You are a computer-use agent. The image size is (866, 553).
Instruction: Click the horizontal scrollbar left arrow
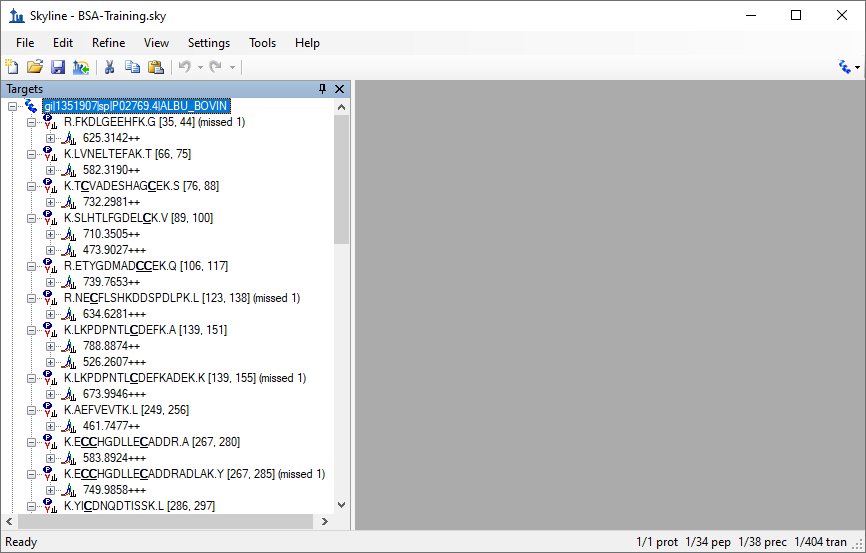9,522
